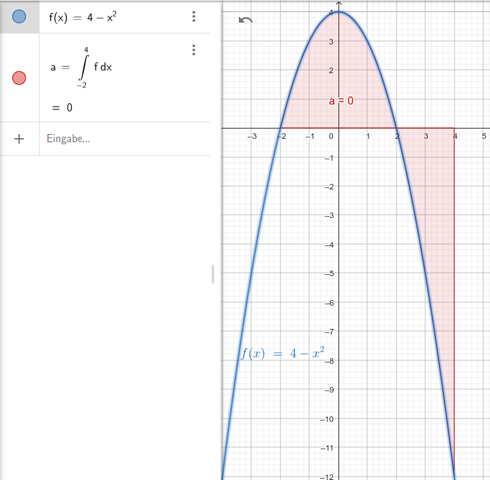Click the undo arrow in graphics view

click(246, 20)
